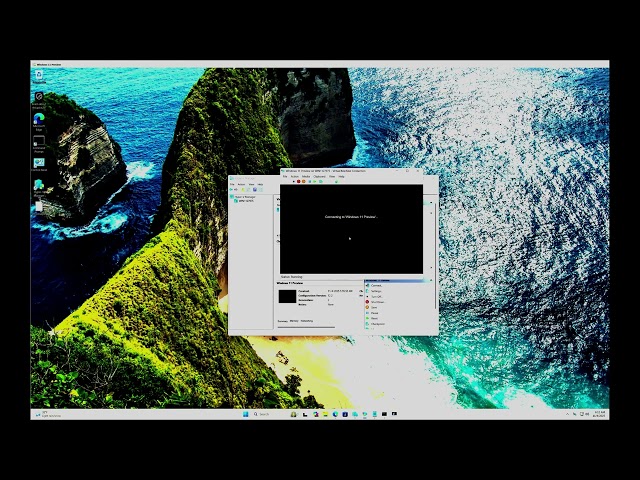The image size is (640, 480).
Task: Click Connect in the Actions pane
Action: [376, 285]
